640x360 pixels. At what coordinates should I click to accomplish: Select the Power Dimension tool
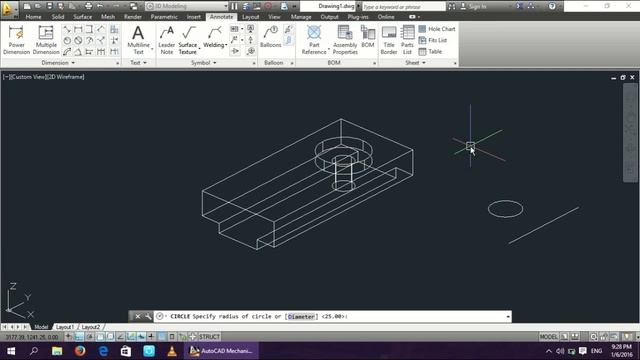pos(16,40)
